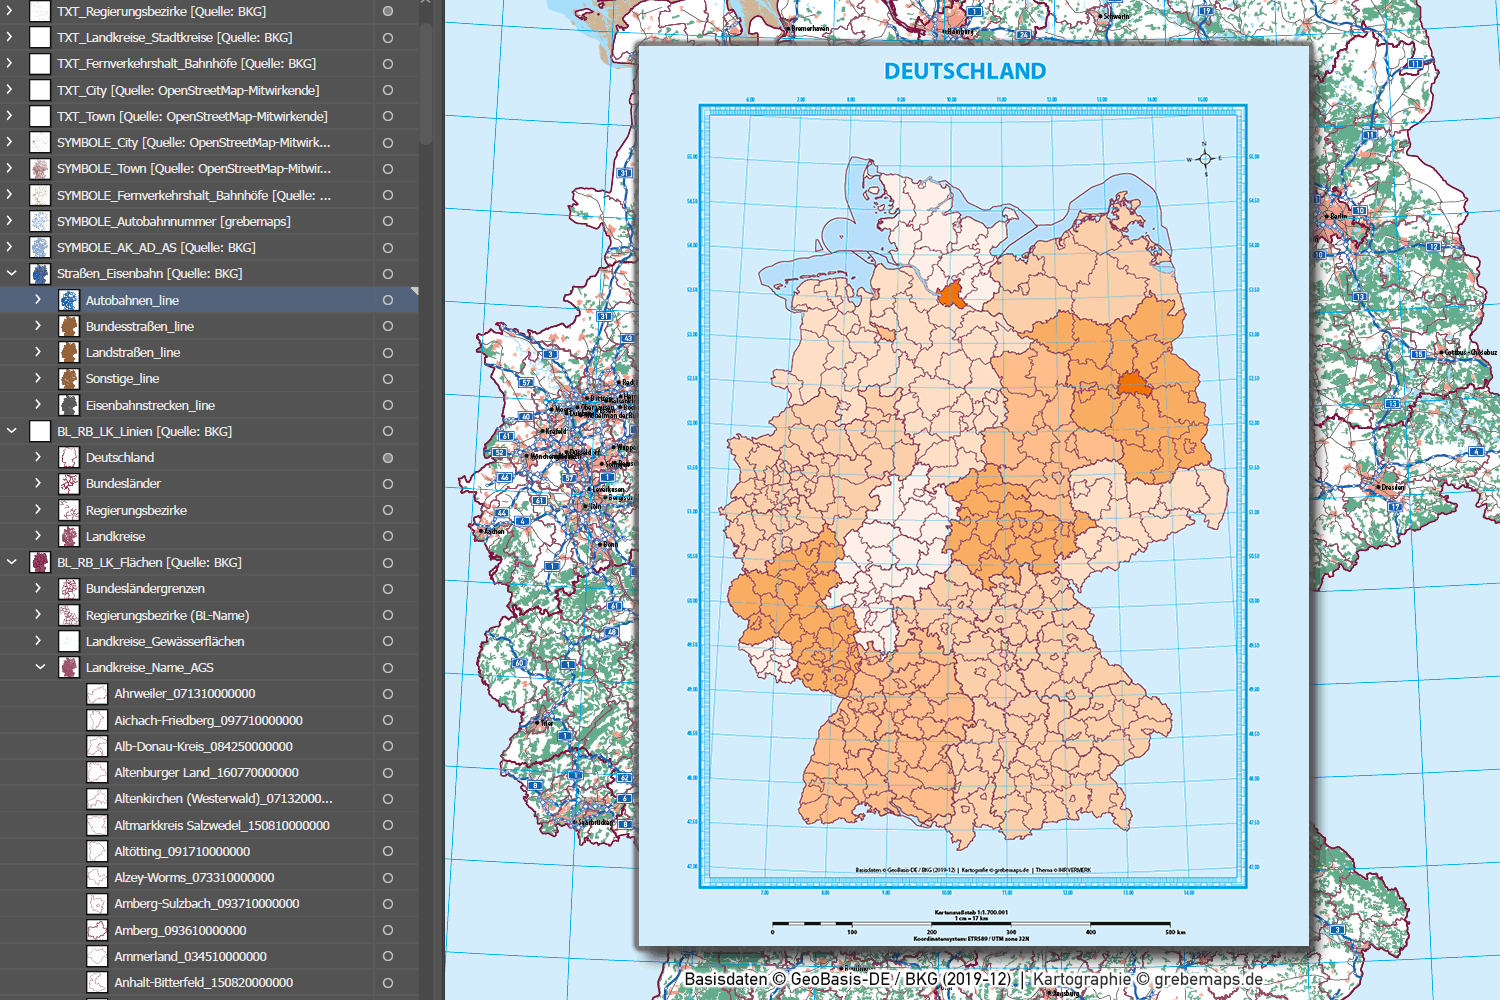Click the Bundesstraßen_line layer thumbnail icon
The image size is (1500, 1000).
point(68,326)
